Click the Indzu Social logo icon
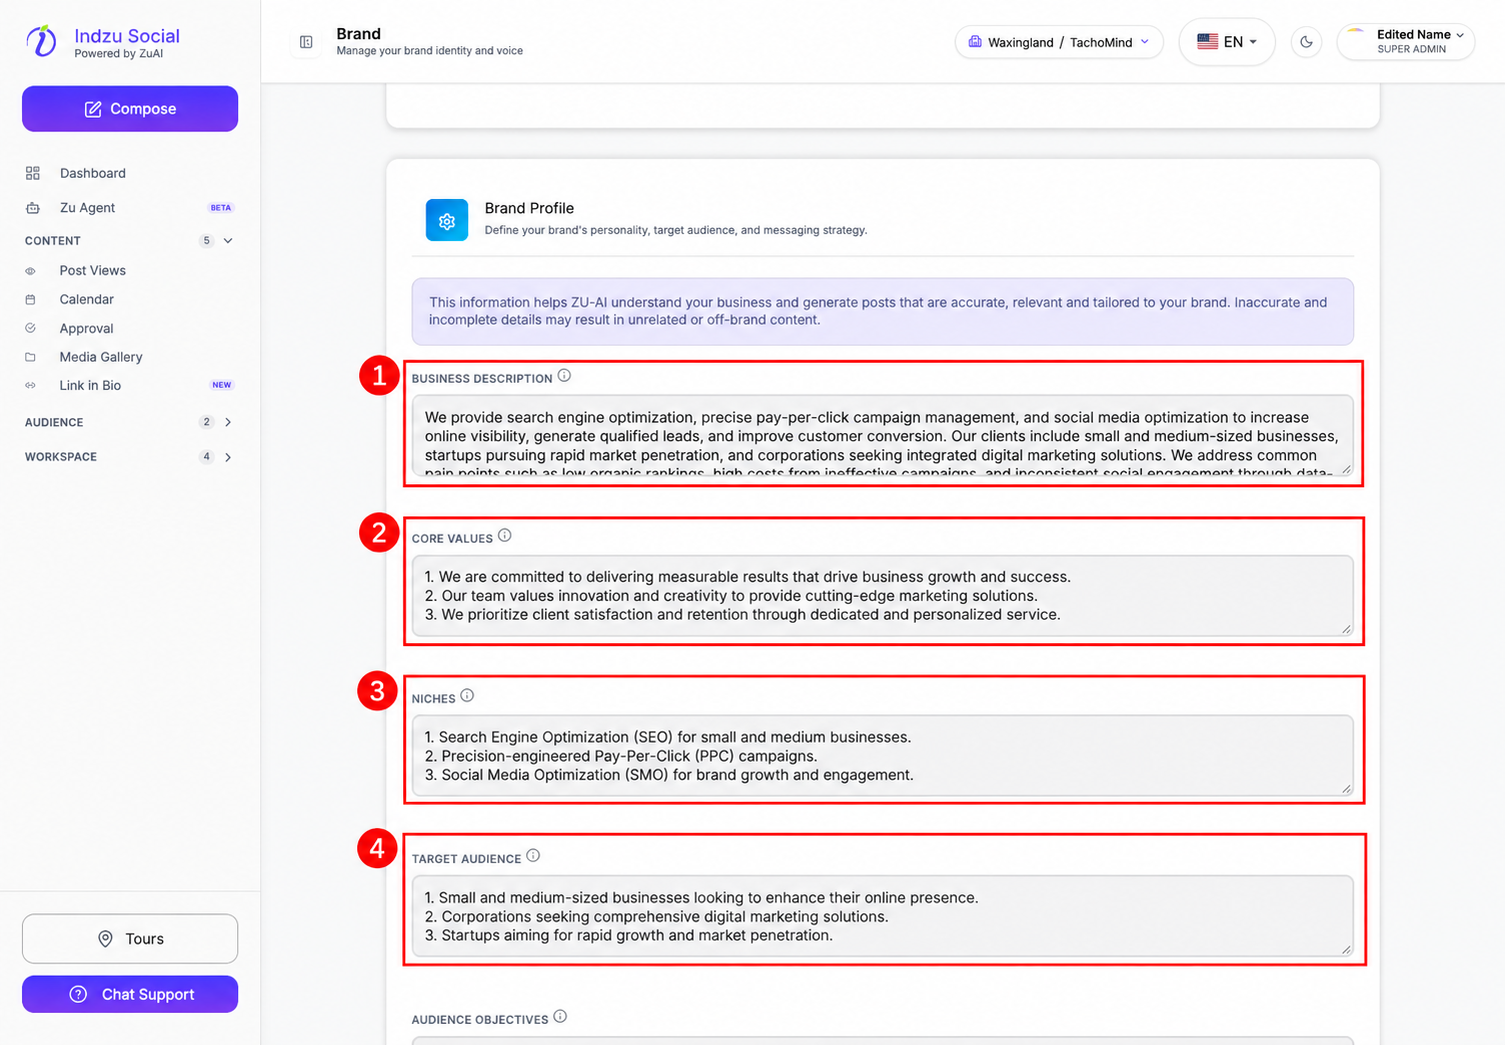This screenshot has width=1505, height=1045. (41, 41)
